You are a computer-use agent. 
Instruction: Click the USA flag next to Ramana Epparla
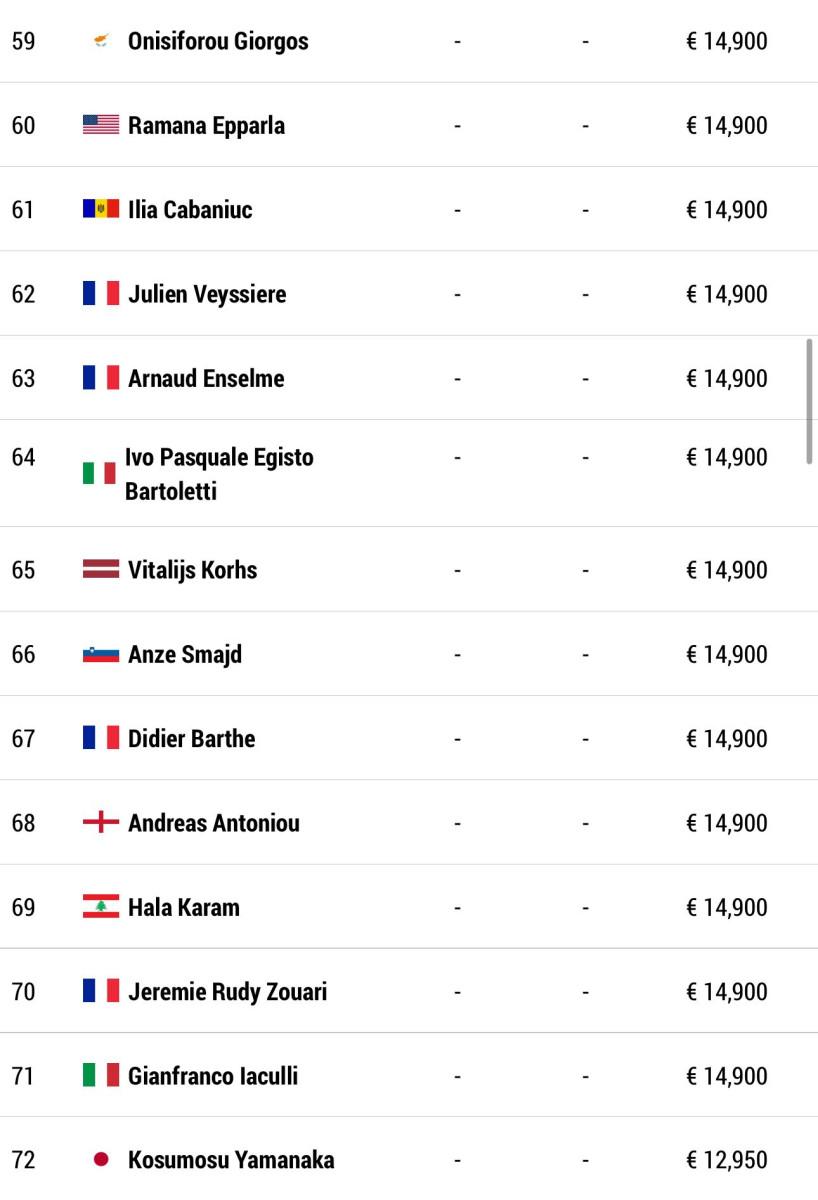tap(101, 125)
